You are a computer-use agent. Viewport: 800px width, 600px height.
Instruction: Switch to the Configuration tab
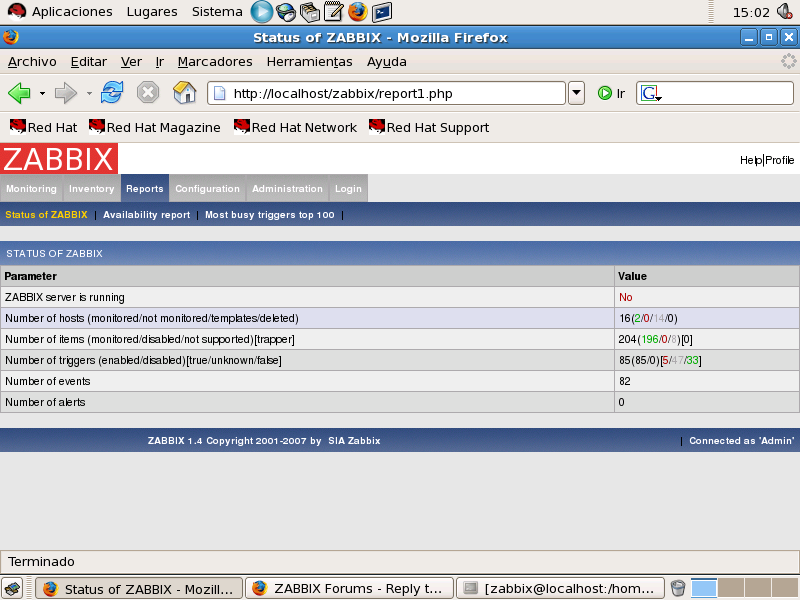[207, 188]
